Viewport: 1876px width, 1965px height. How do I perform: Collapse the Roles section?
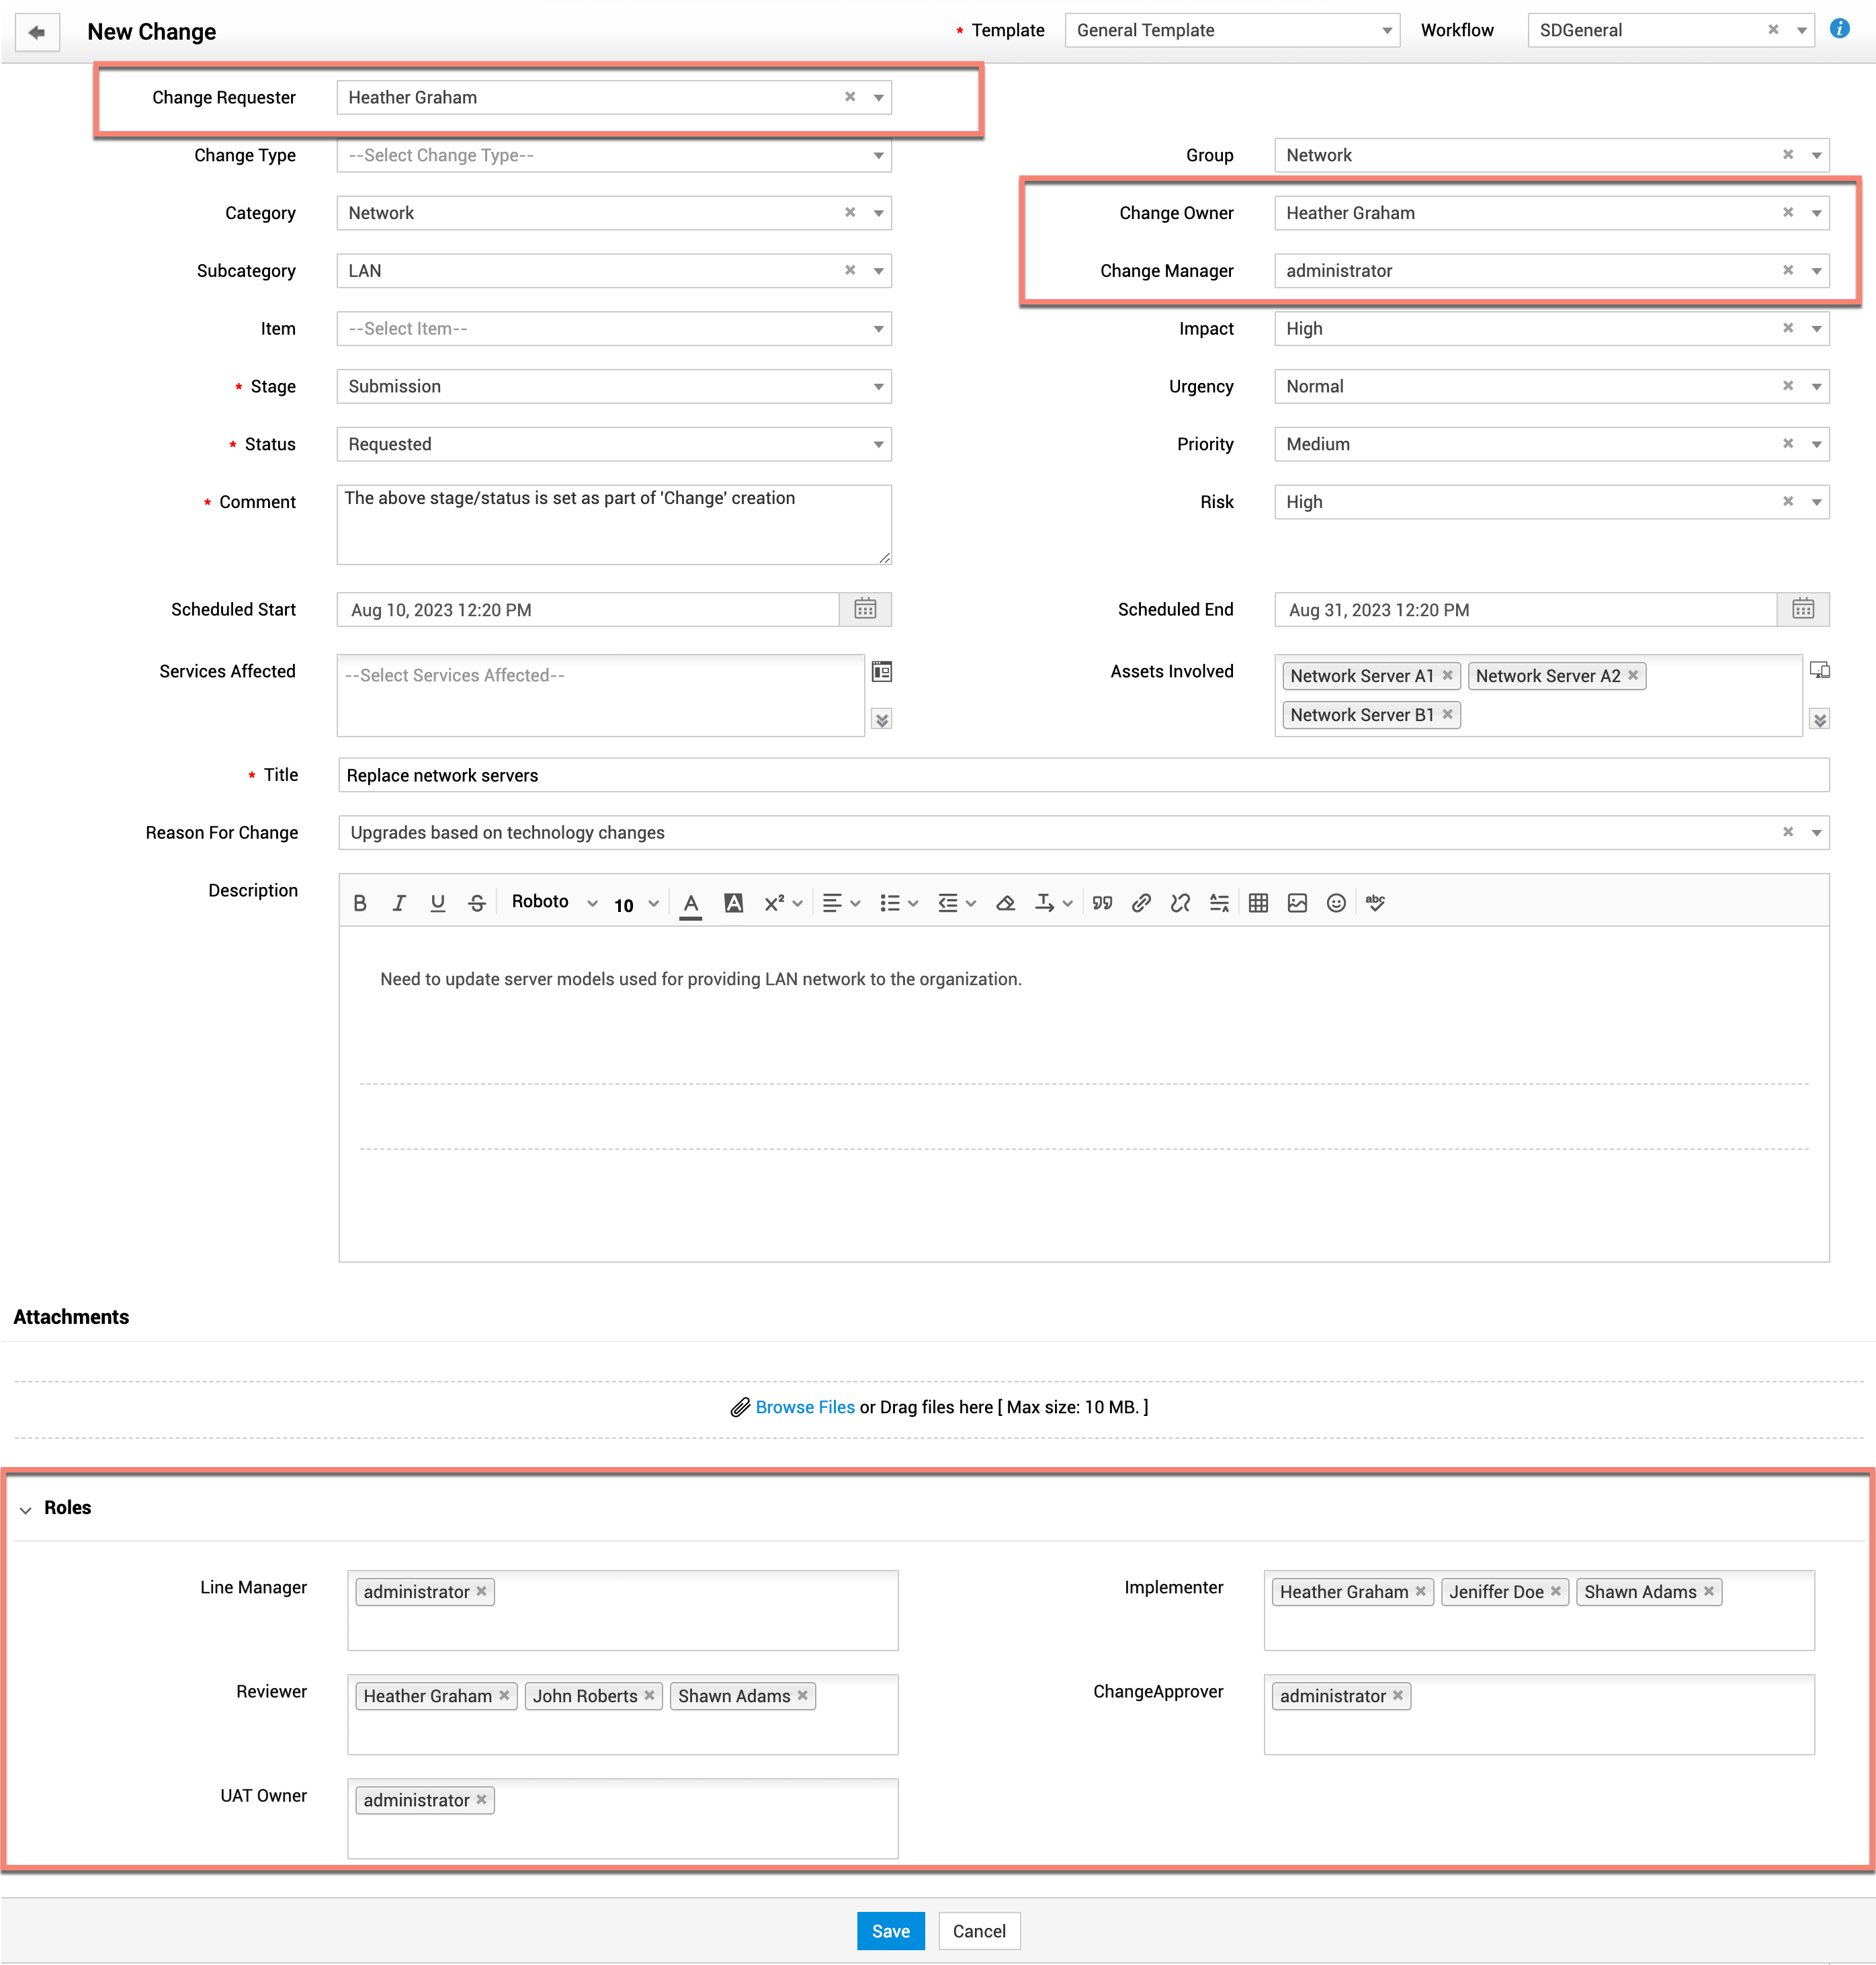[x=26, y=1509]
